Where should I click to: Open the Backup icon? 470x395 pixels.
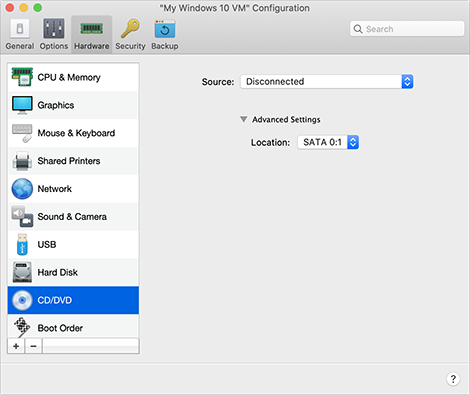click(x=165, y=29)
